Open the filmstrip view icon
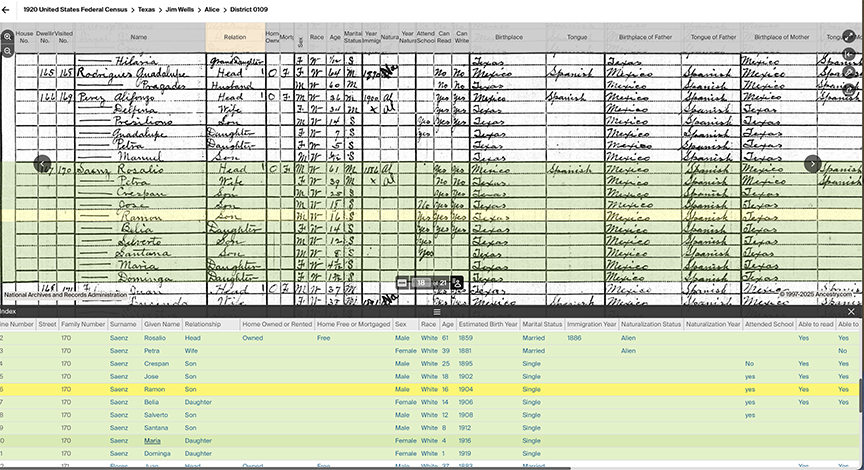The height and width of the screenshot is (470, 864). tap(402, 283)
